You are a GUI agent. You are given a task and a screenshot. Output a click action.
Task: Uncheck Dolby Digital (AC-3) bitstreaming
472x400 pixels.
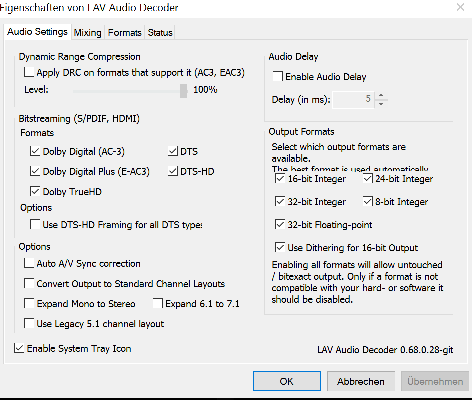(35, 151)
